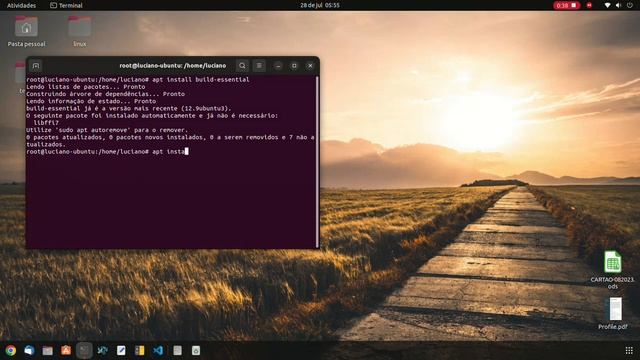This screenshot has width=640, height=360.
Task: Open the yellow notebook app in dock
Action: [140, 350]
